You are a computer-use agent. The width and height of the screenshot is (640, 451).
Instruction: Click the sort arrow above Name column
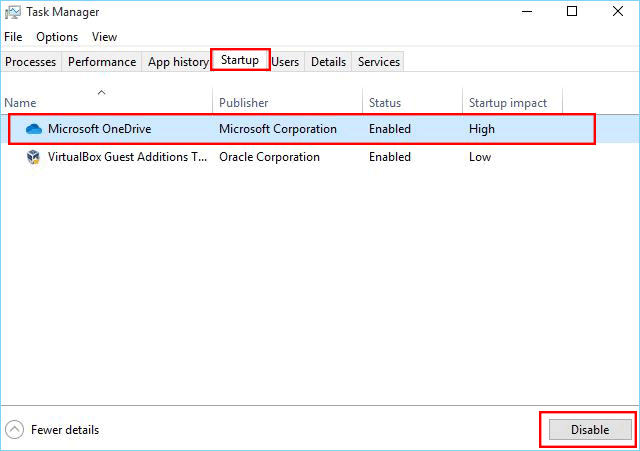tap(102, 93)
